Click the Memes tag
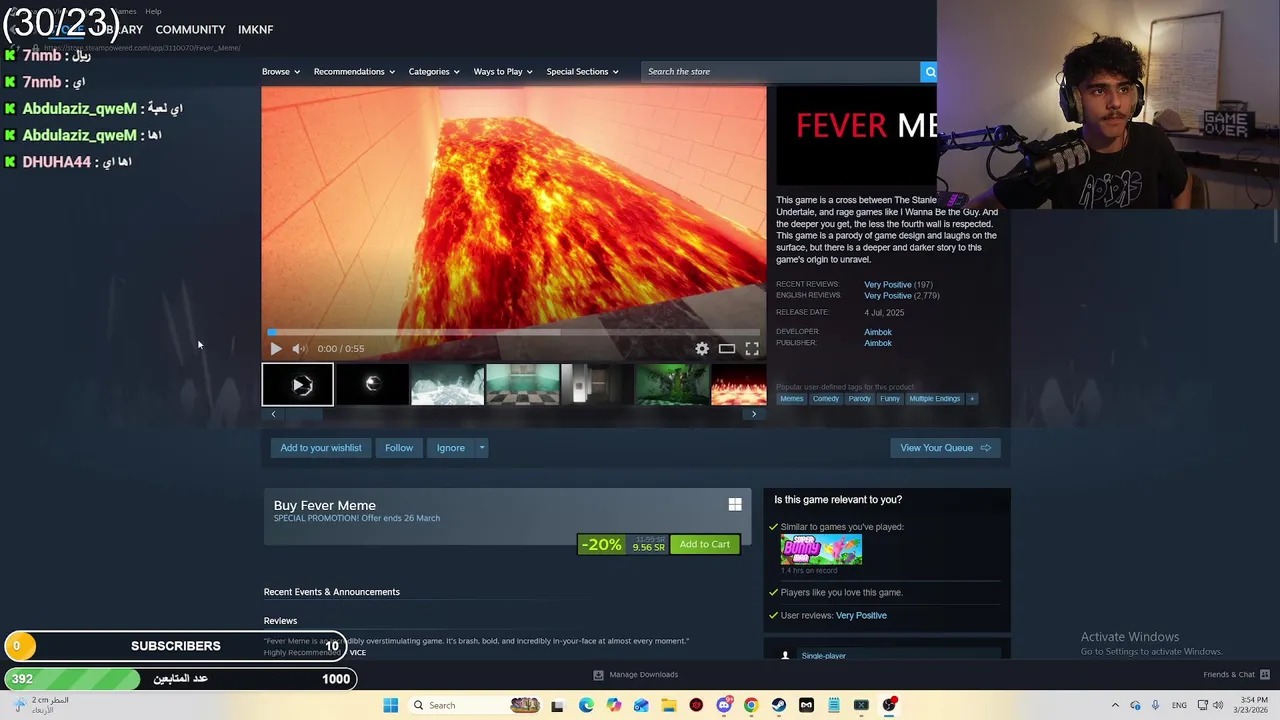 (x=791, y=398)
